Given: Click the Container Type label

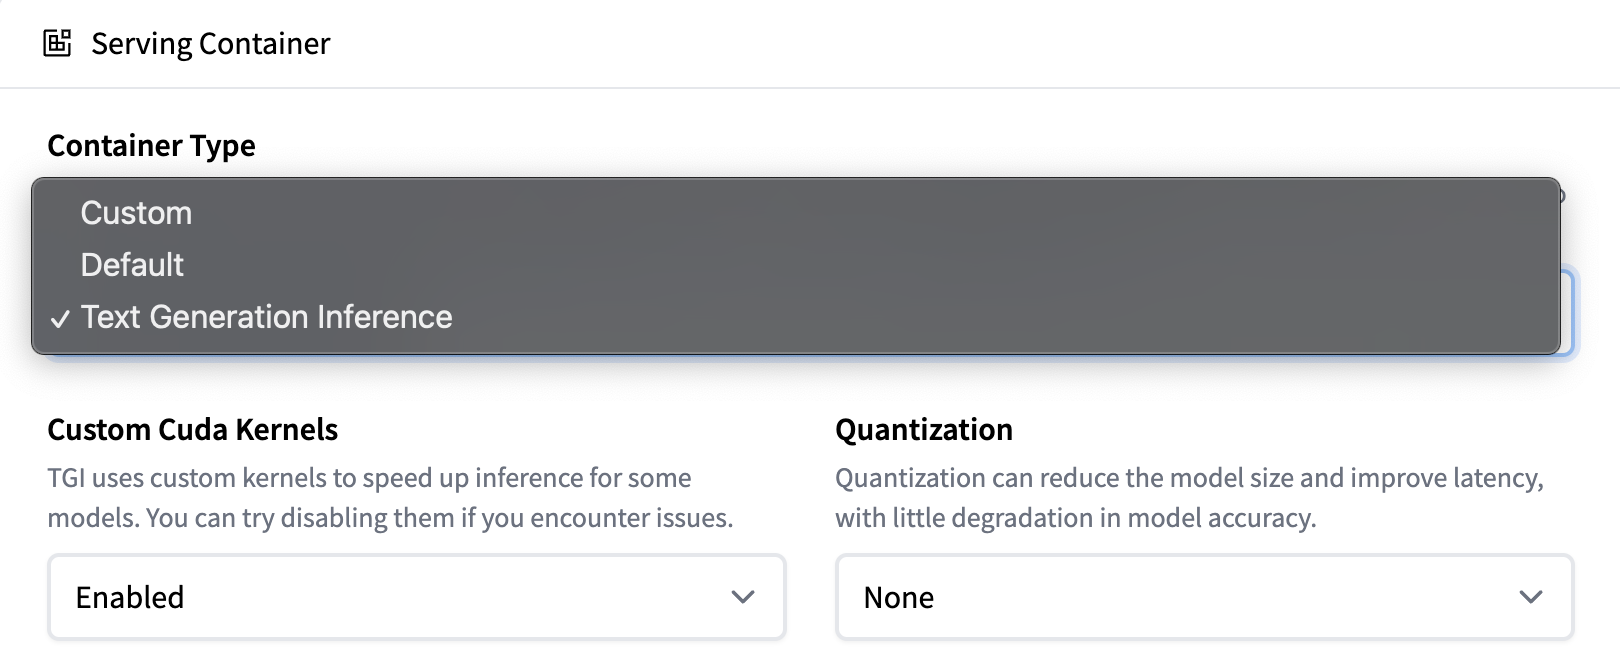Looking at the screenshot, I should coord(151,146).
